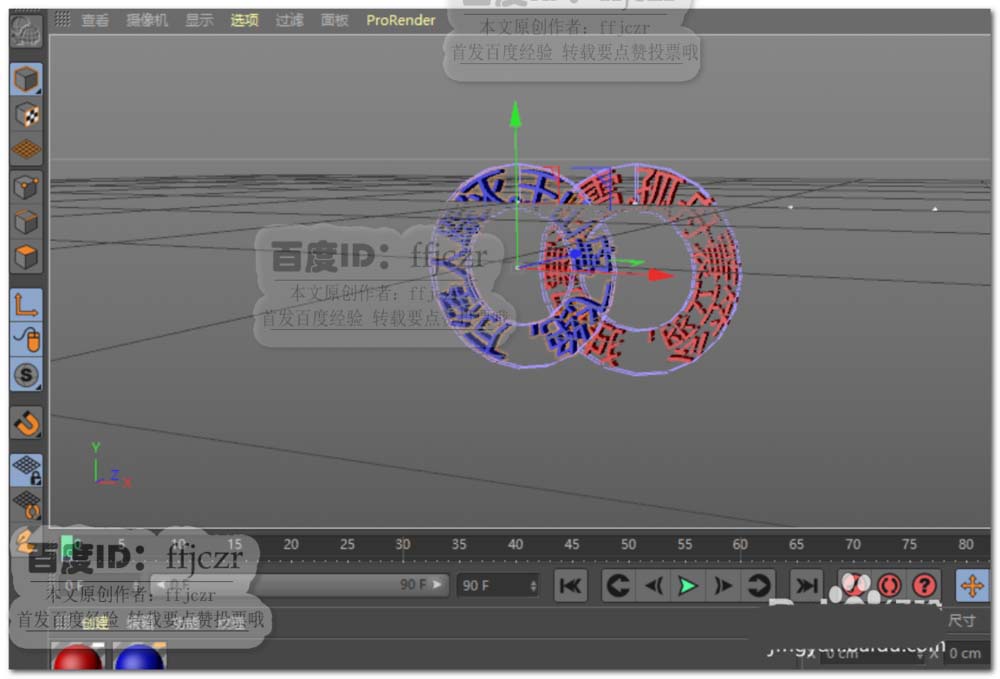
Task: Open the 面板 viewport menu
Action: [334, 20]
